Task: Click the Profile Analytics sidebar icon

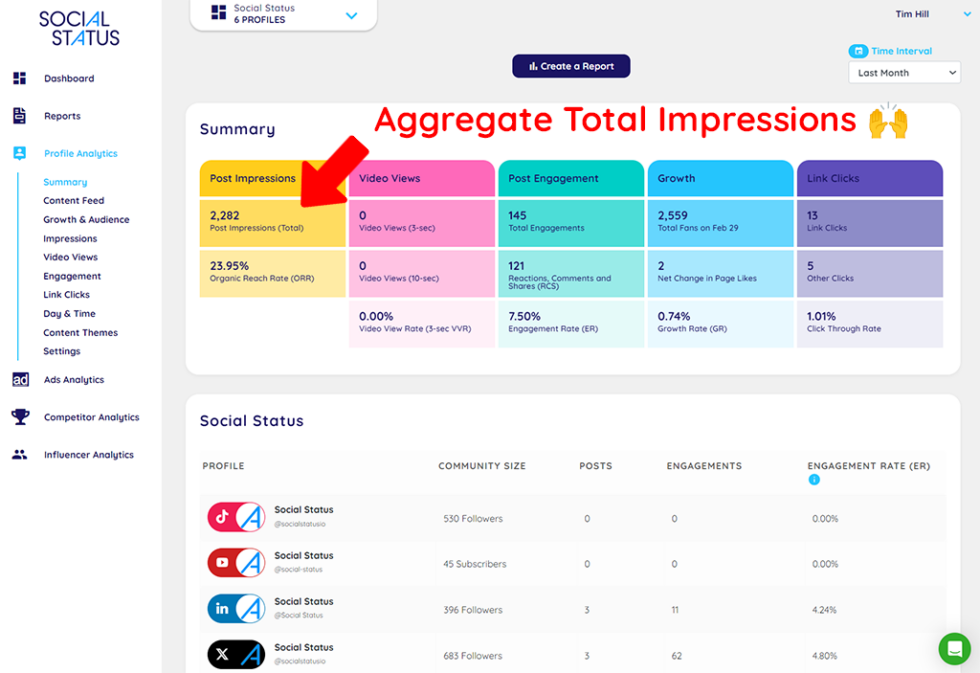Action: tap(21, 153)
